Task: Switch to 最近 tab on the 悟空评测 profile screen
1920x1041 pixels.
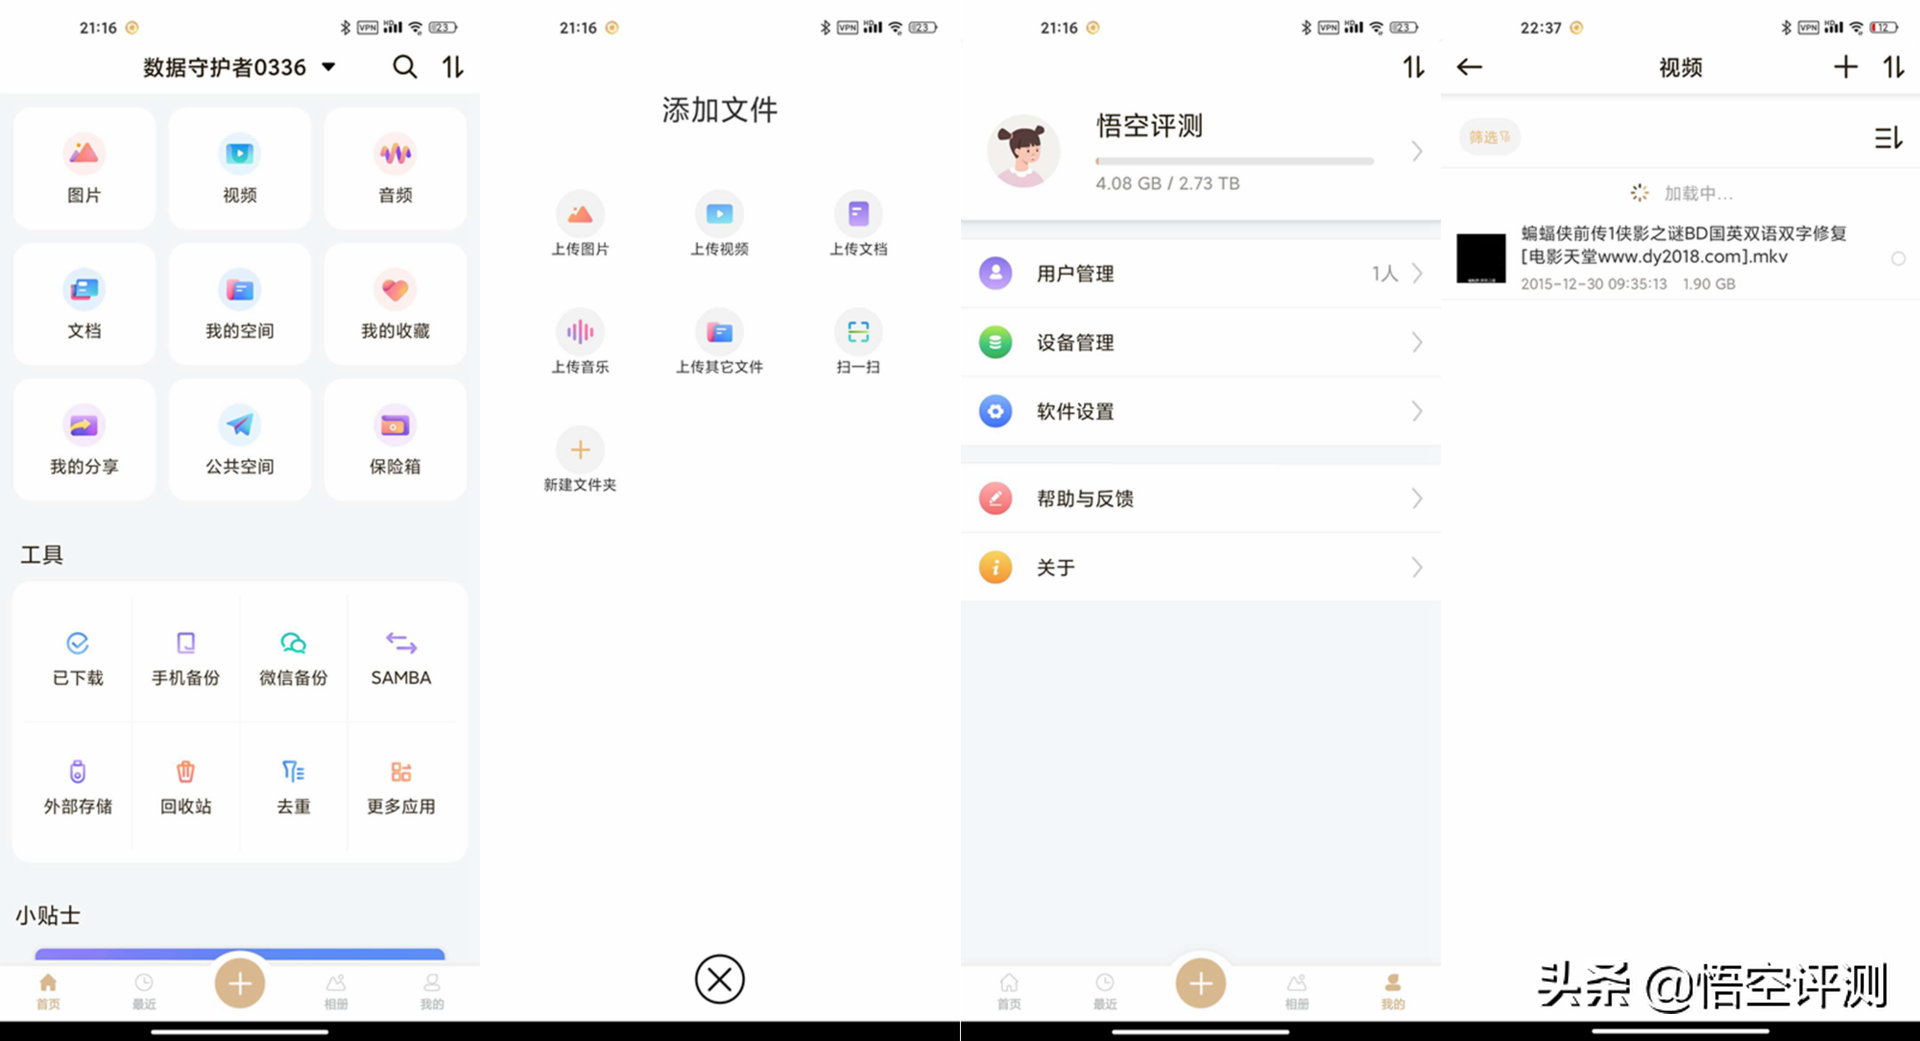Action: pos(1105,991)
